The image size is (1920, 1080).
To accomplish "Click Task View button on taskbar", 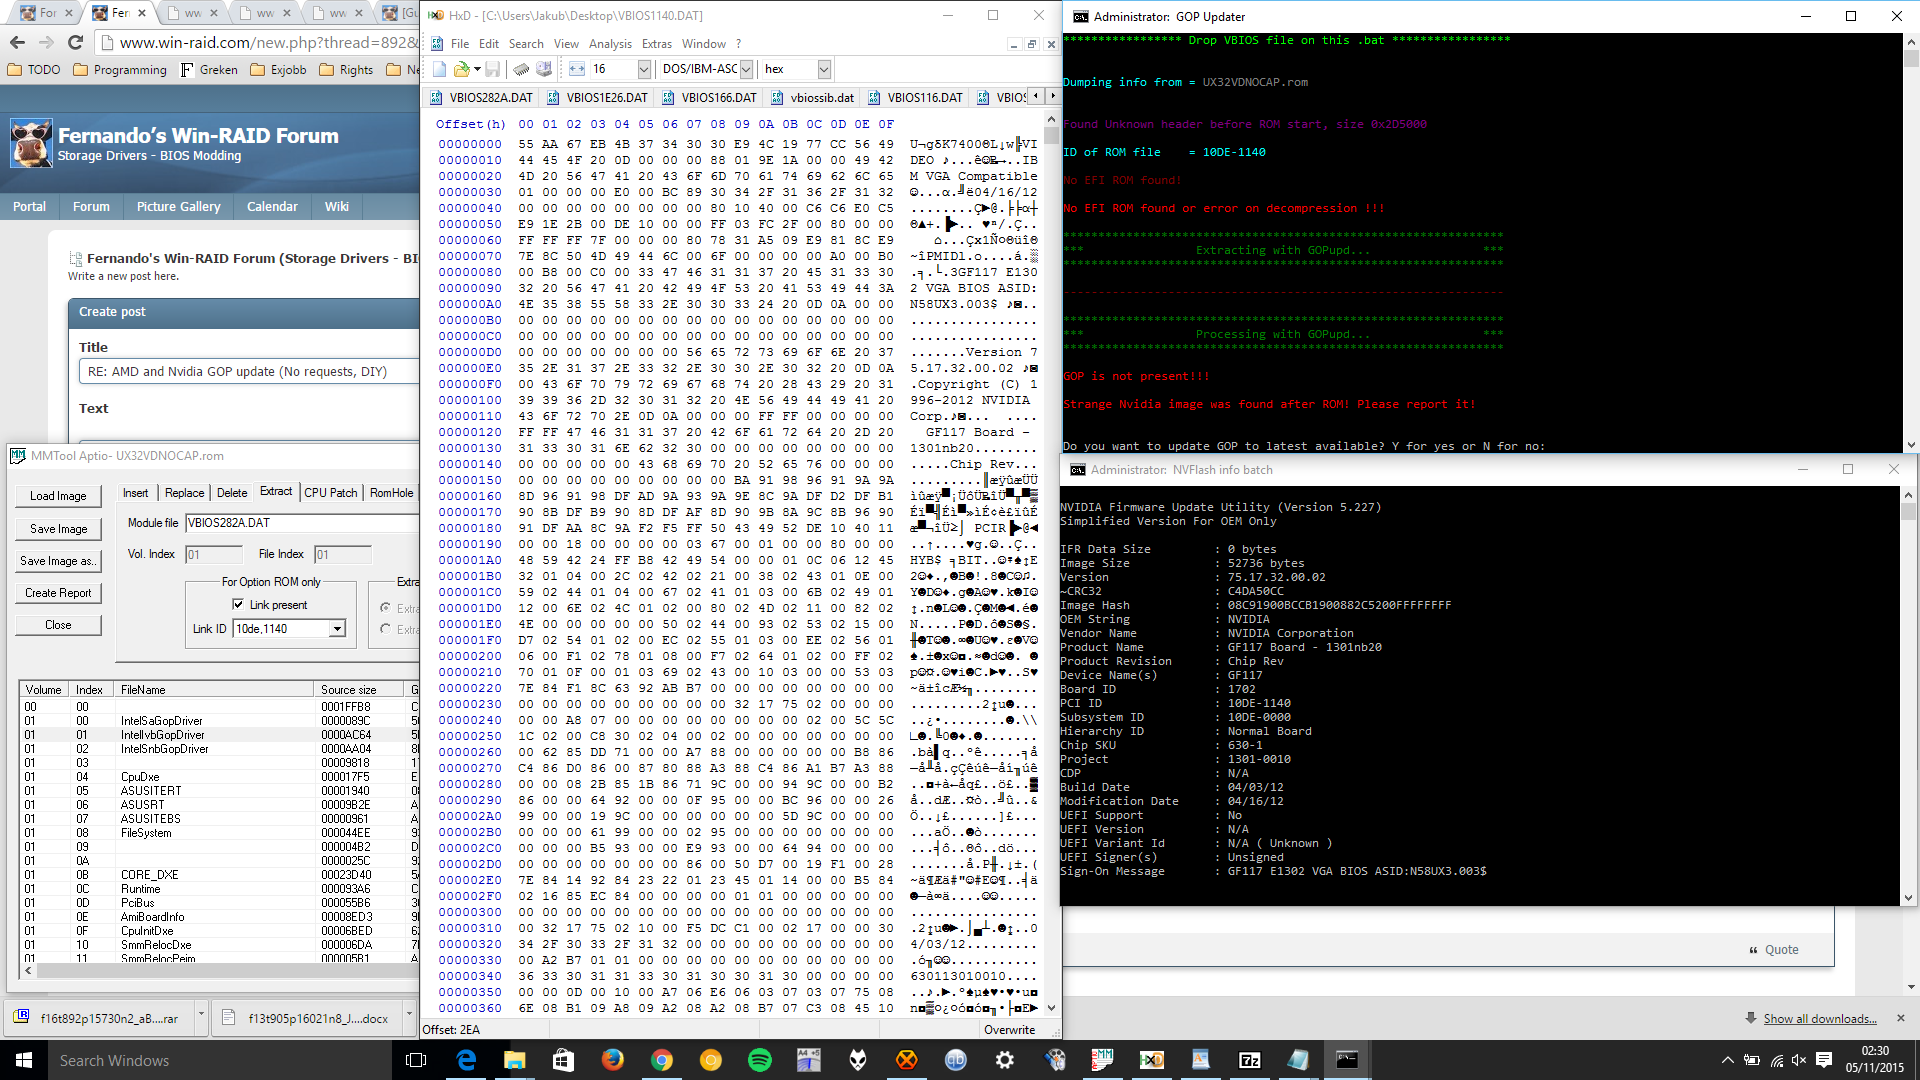I will click(x=416, y=1060).
